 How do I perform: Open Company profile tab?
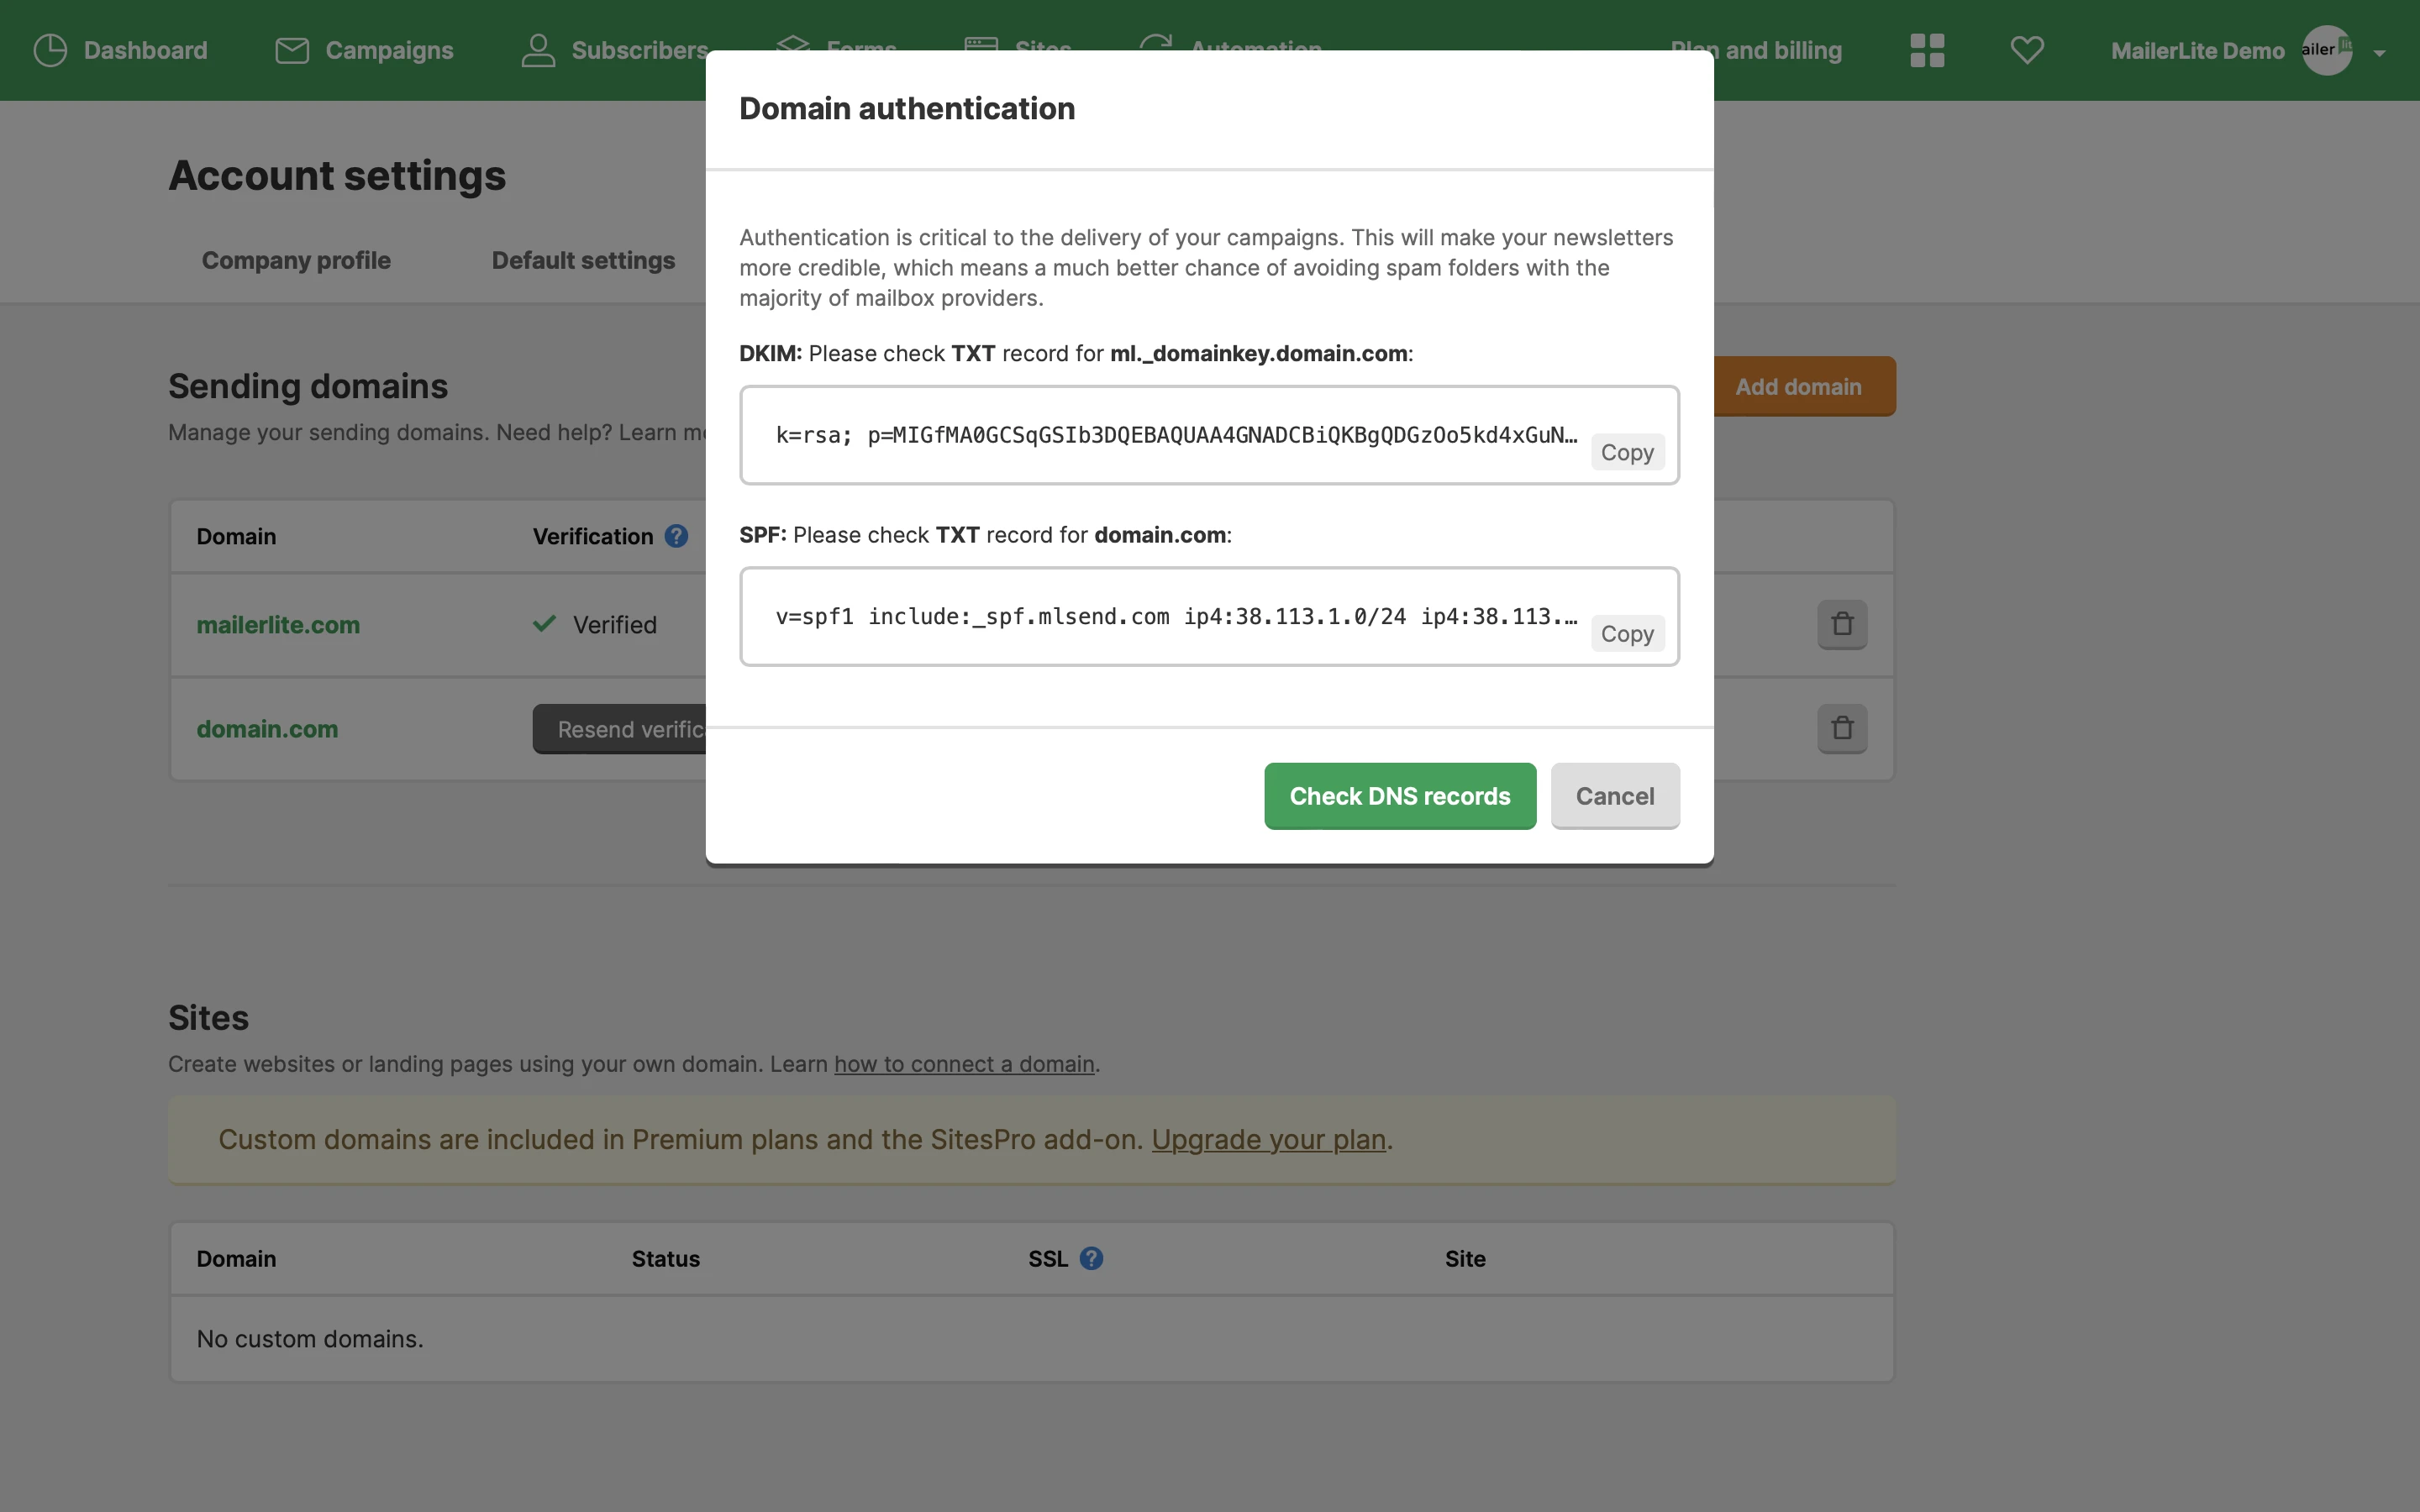pos(296,260)
